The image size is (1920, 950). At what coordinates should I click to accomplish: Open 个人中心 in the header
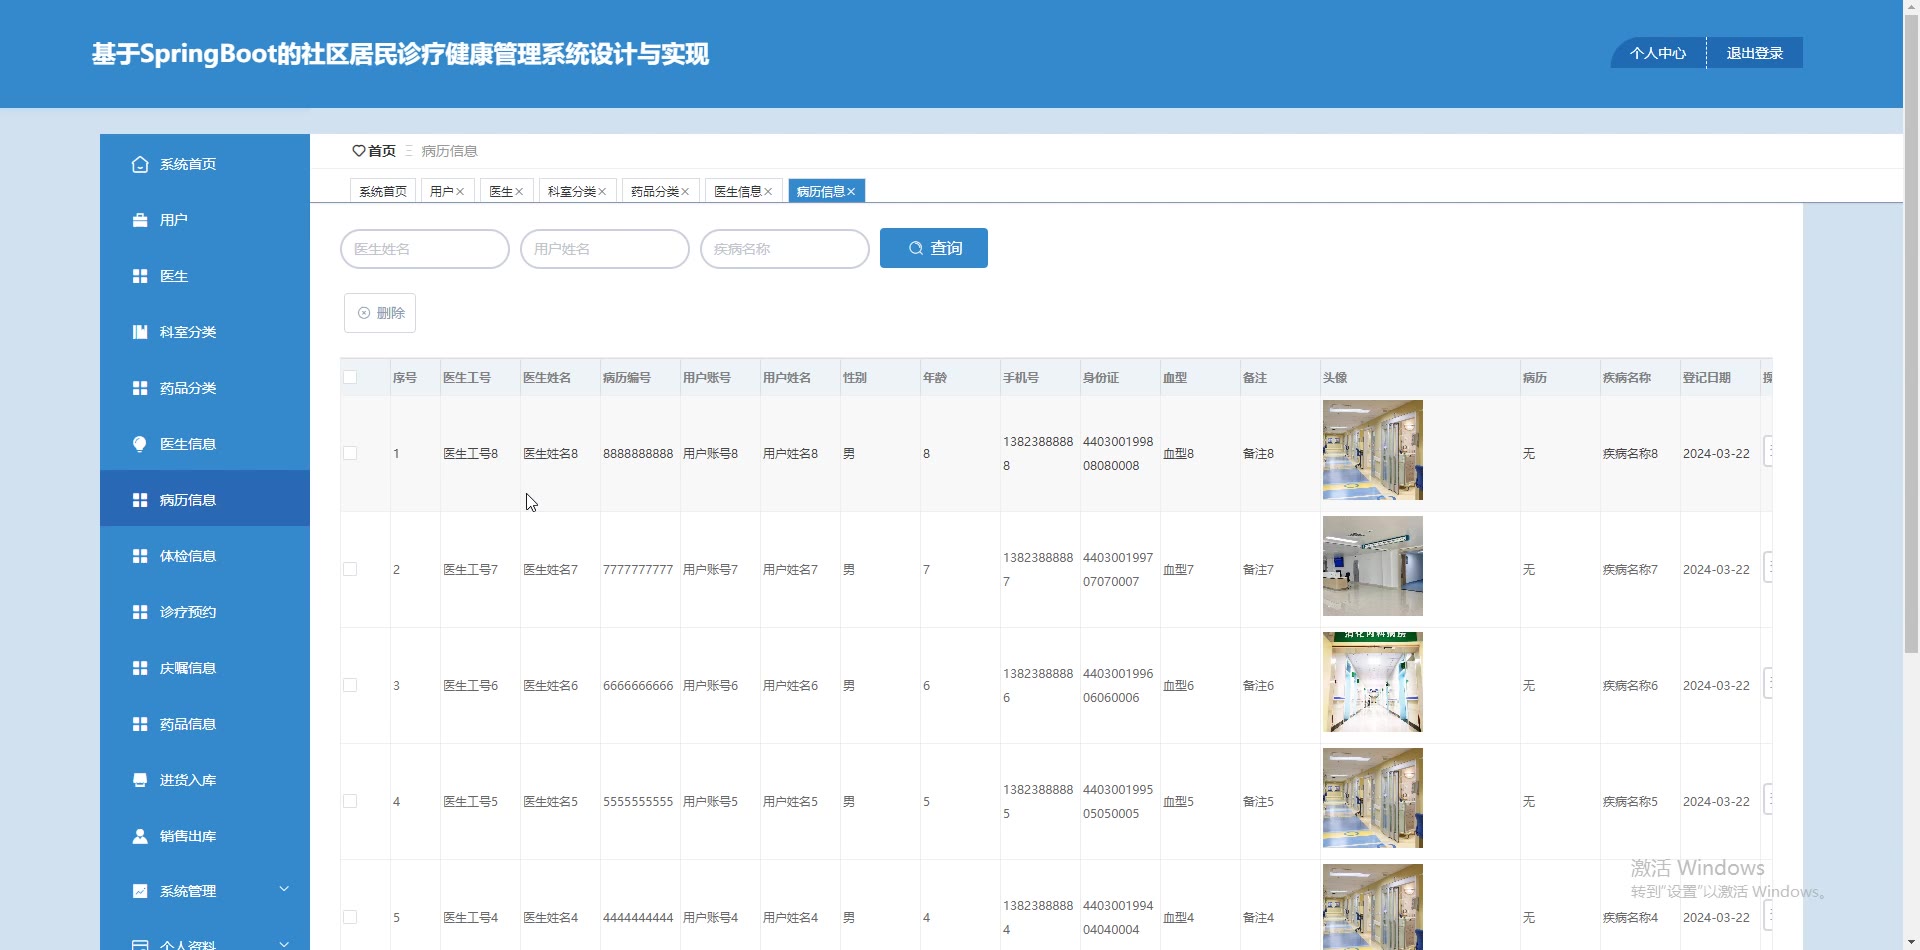click(x=1658, y=53)
